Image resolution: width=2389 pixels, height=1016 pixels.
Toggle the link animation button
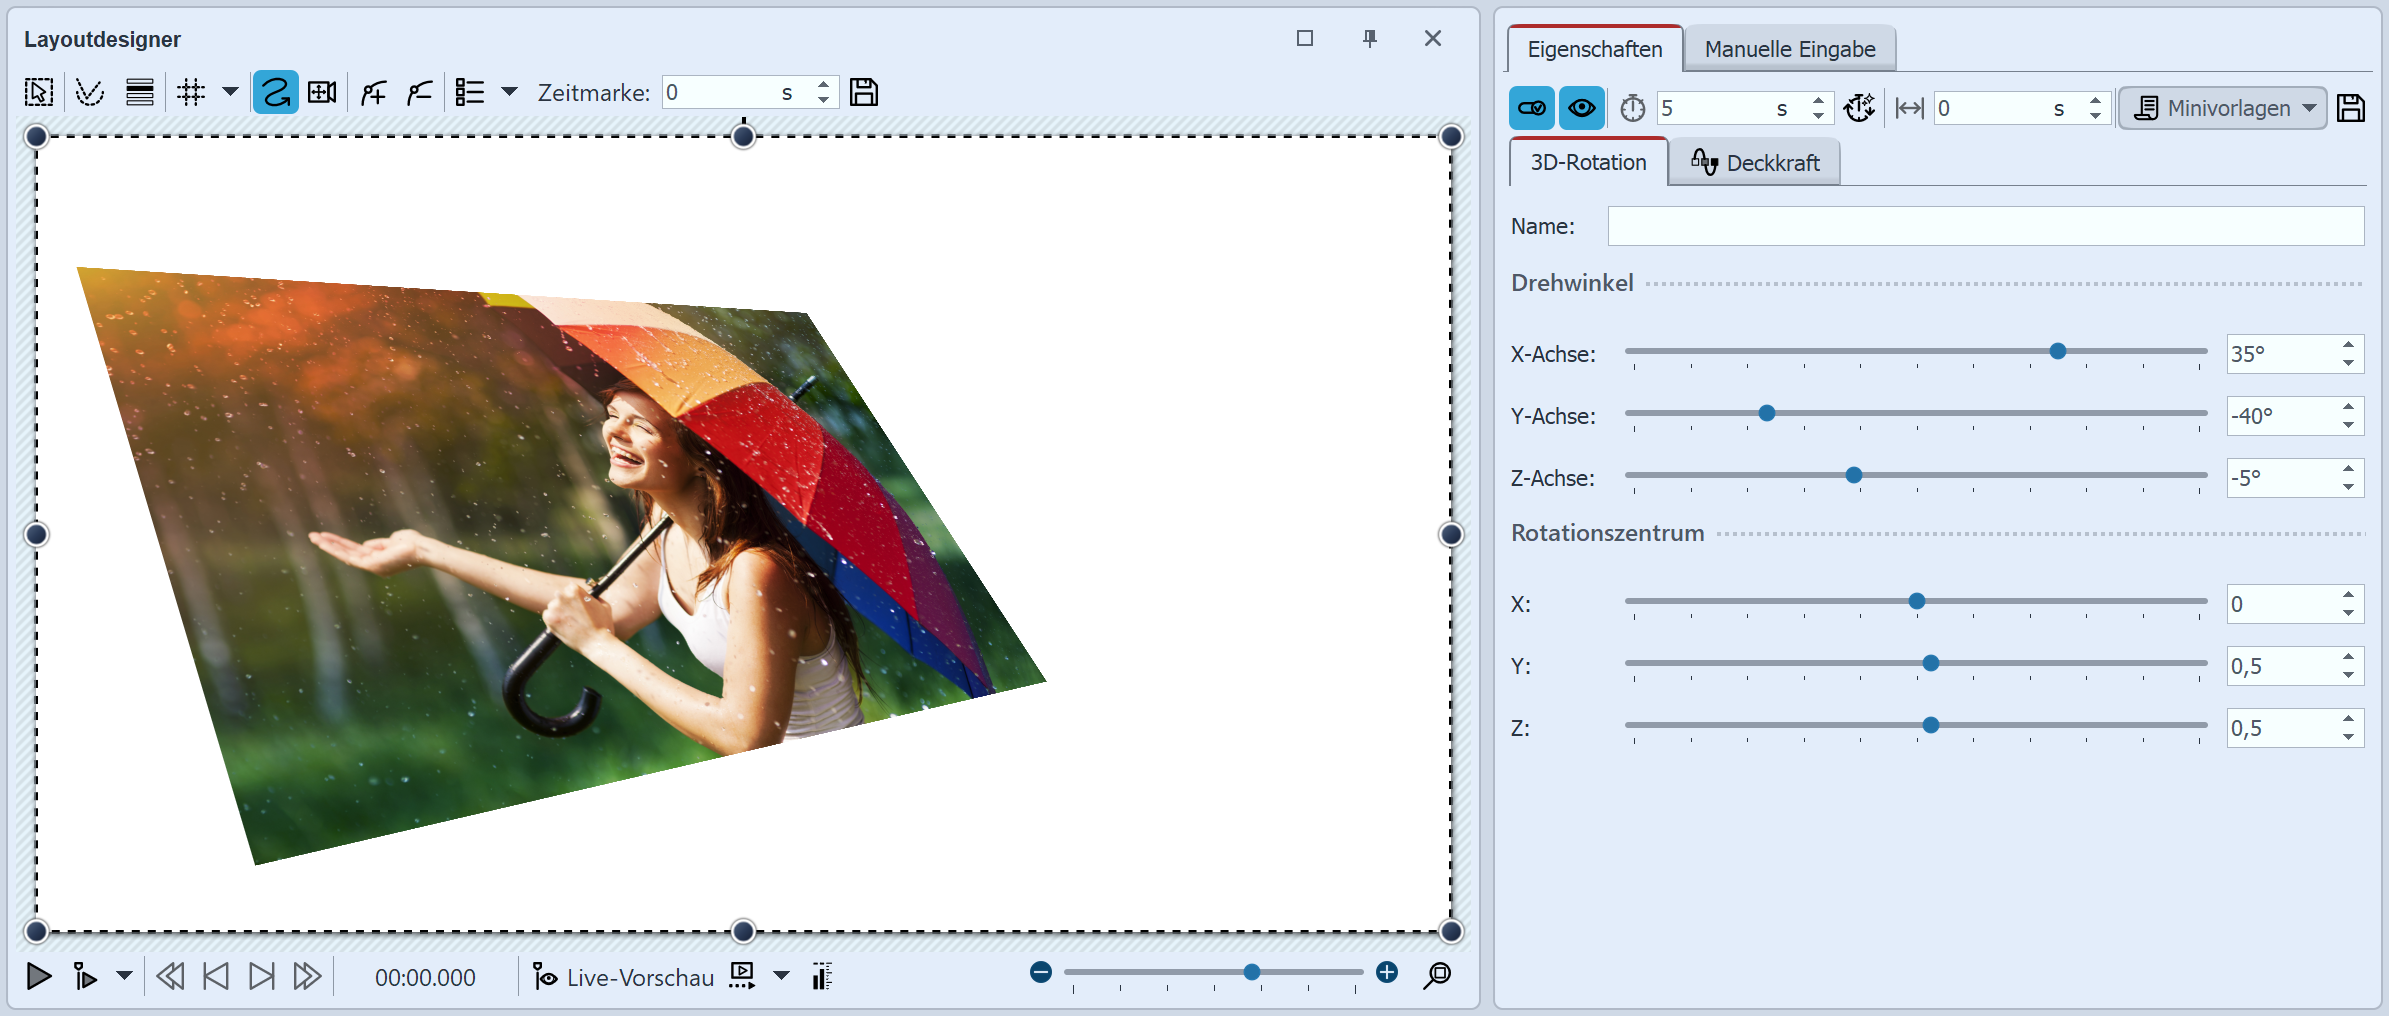[x=1532, y=108]
